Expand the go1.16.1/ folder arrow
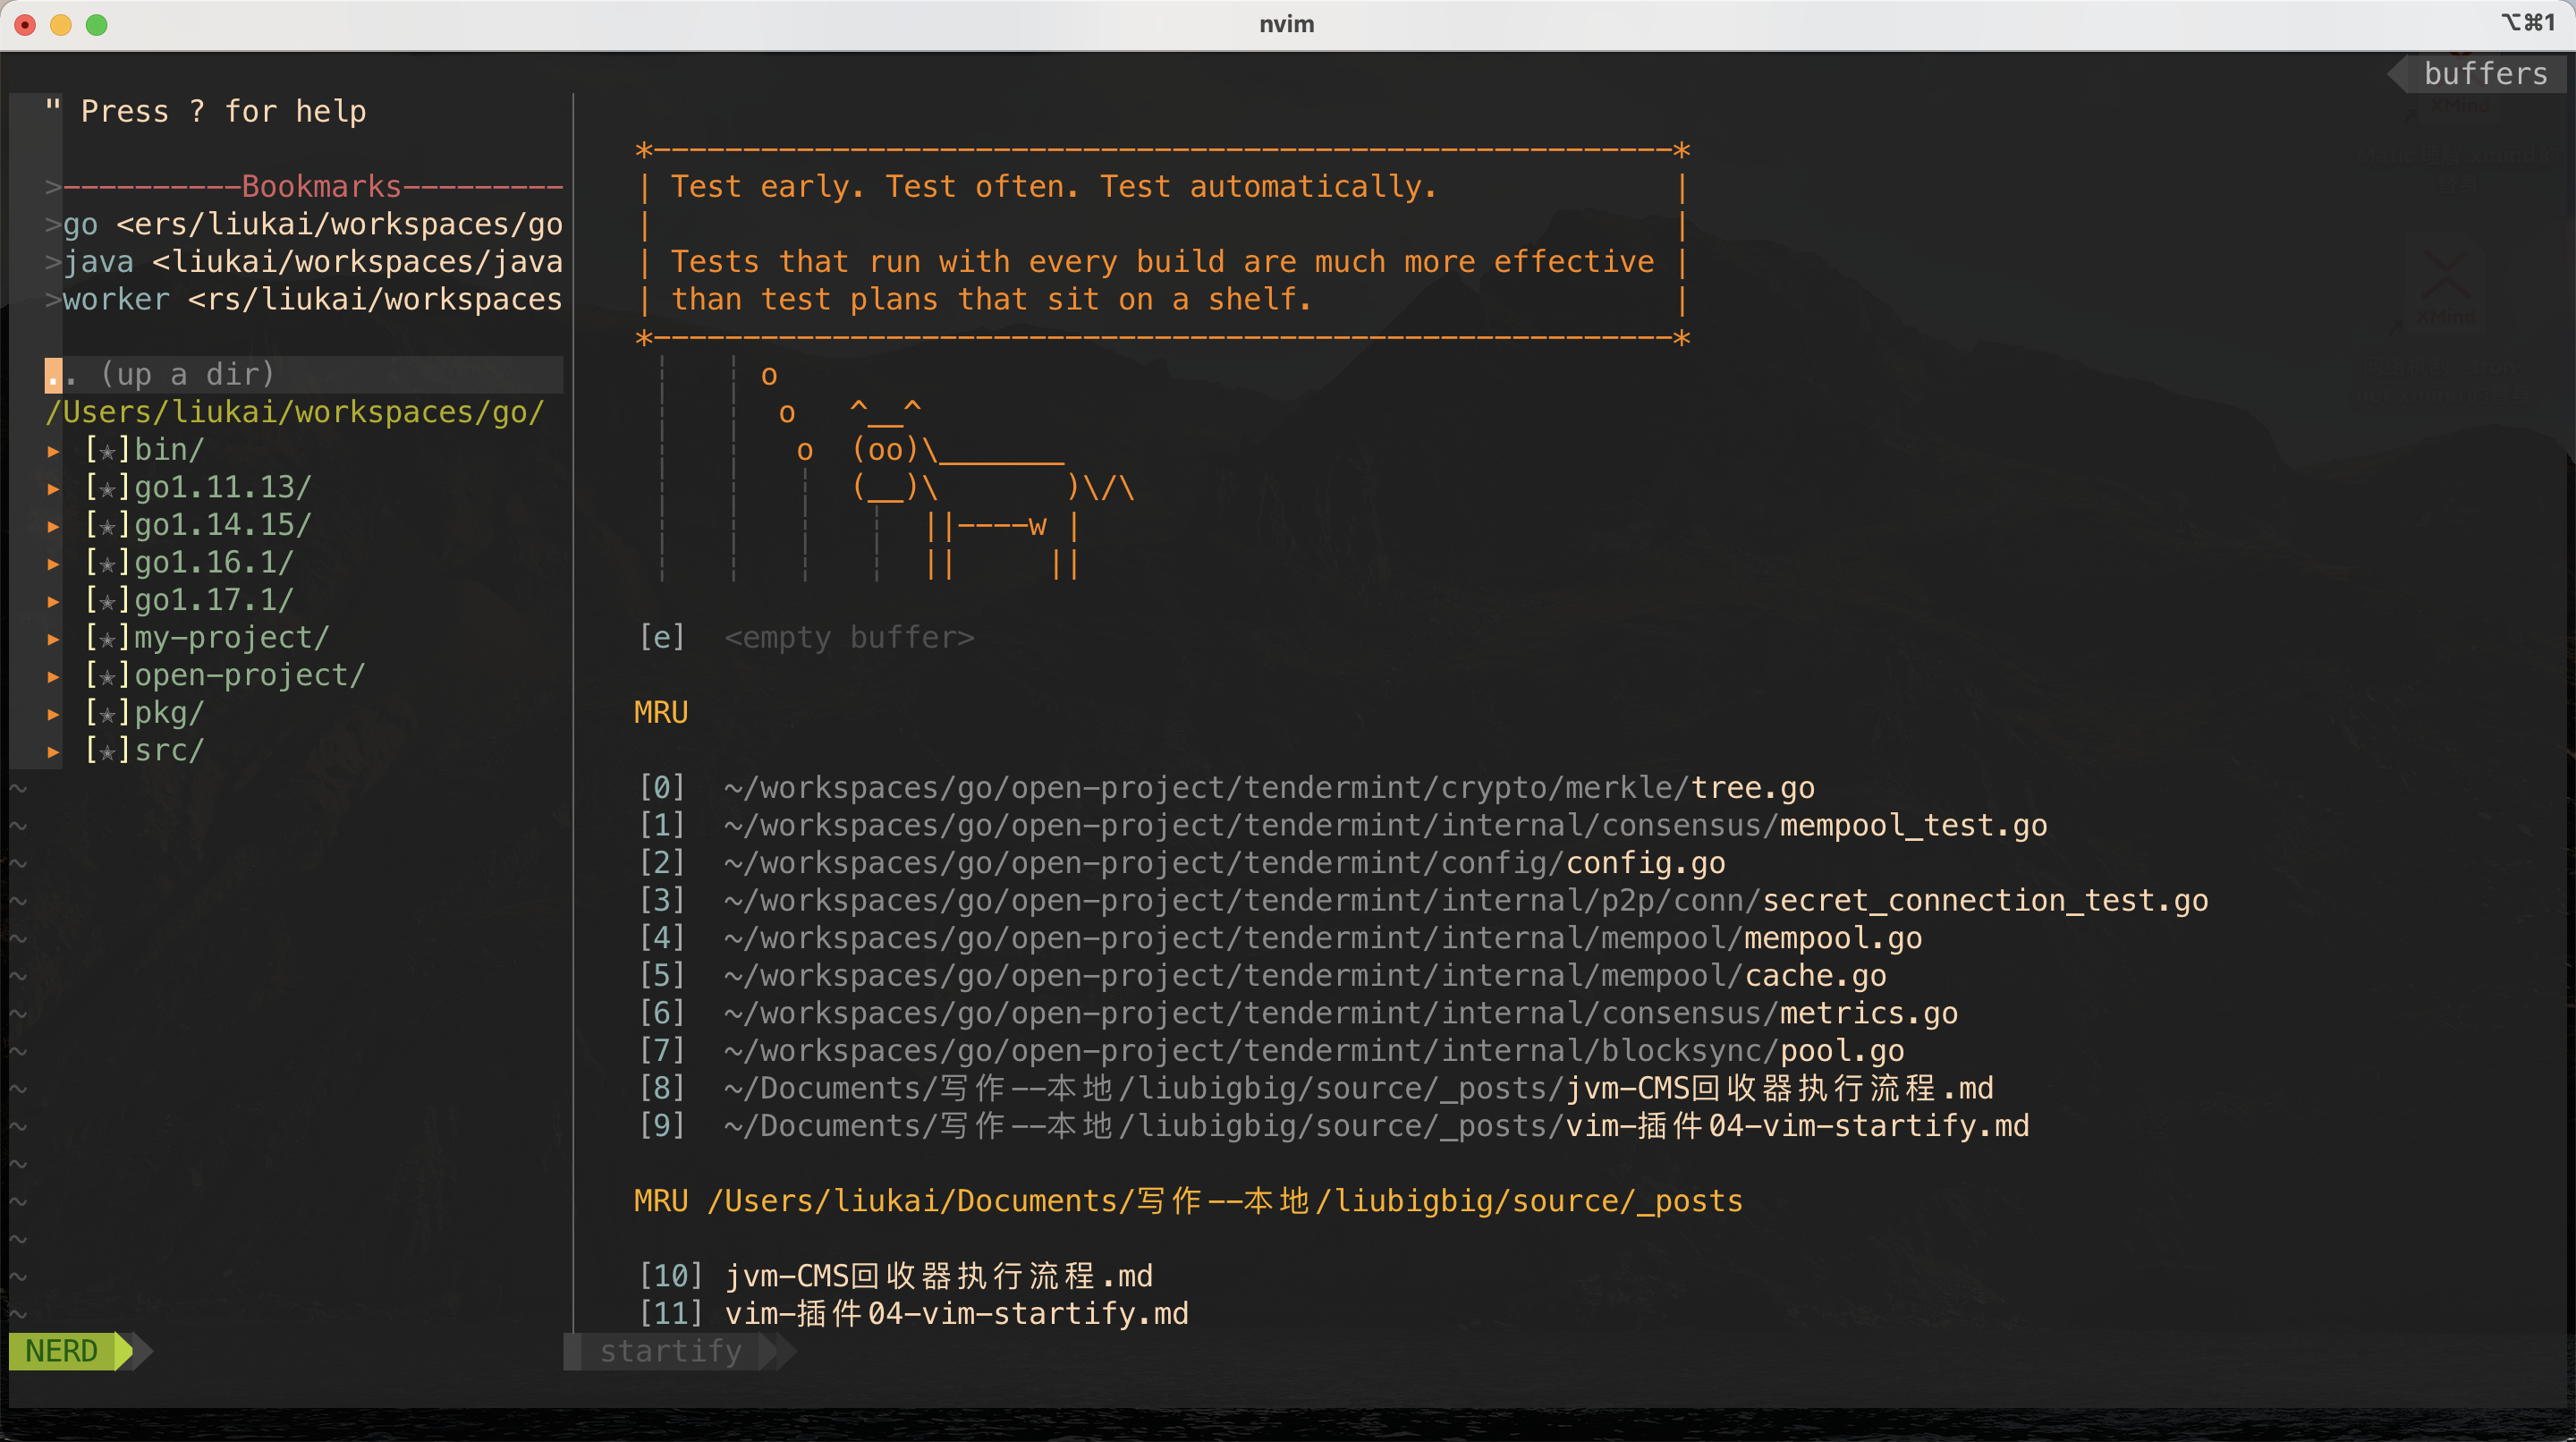2576x1442 pixels. tap(54, 564)
